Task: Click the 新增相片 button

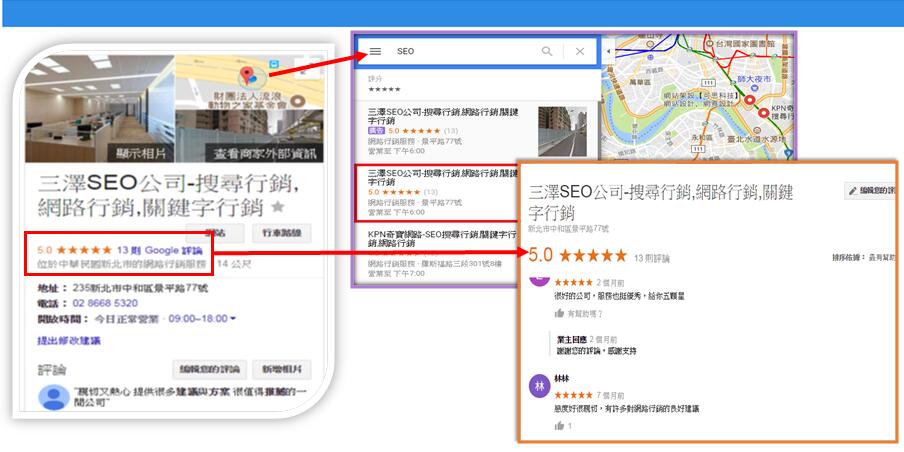Action: 282,369
